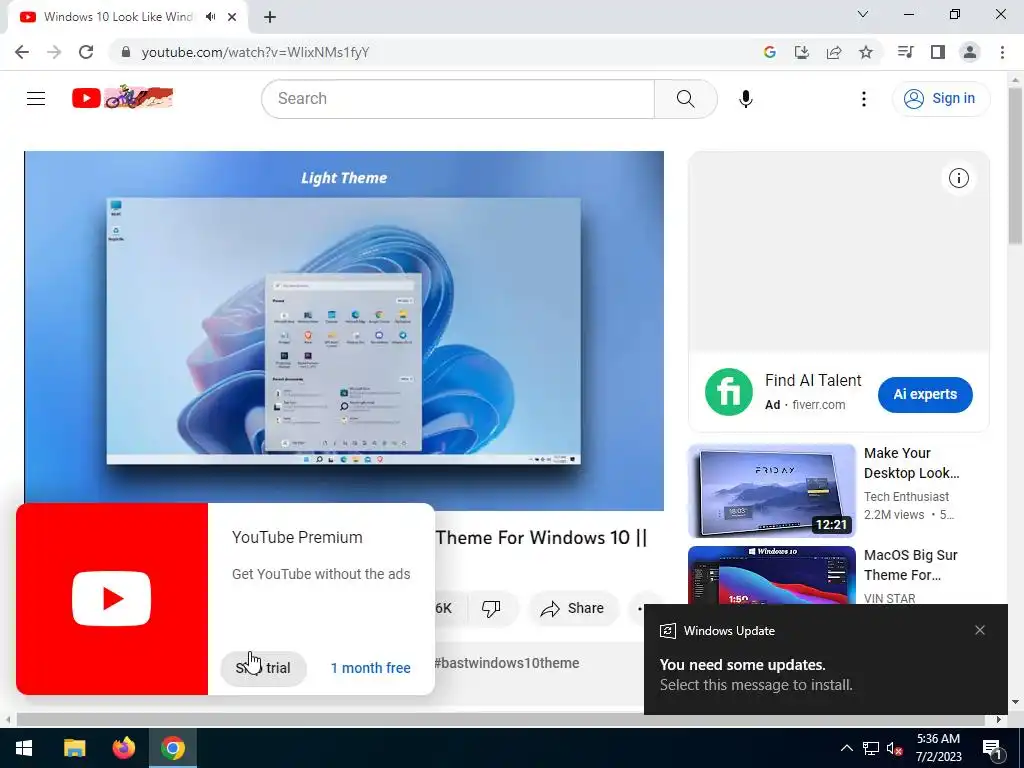Open Make Your Desktop Look video thumbnail
The height and width of the screenshot is (768, 1024).
pyautogui.click(x=771, y=490)
